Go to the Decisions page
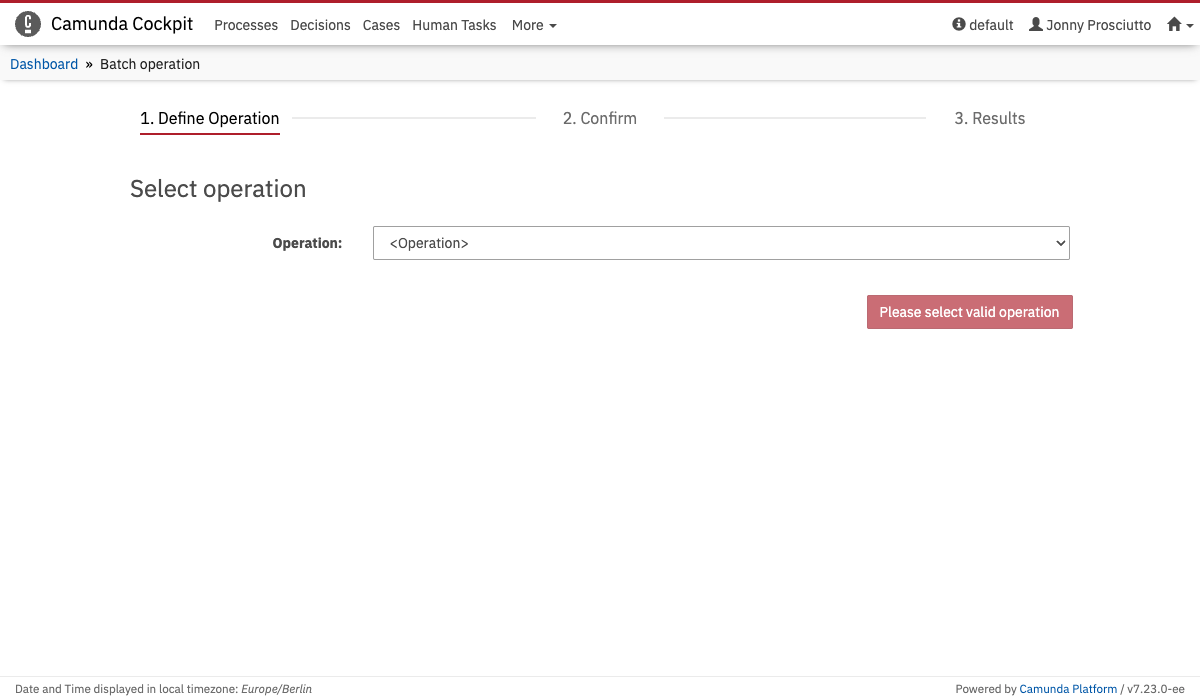 320,25
